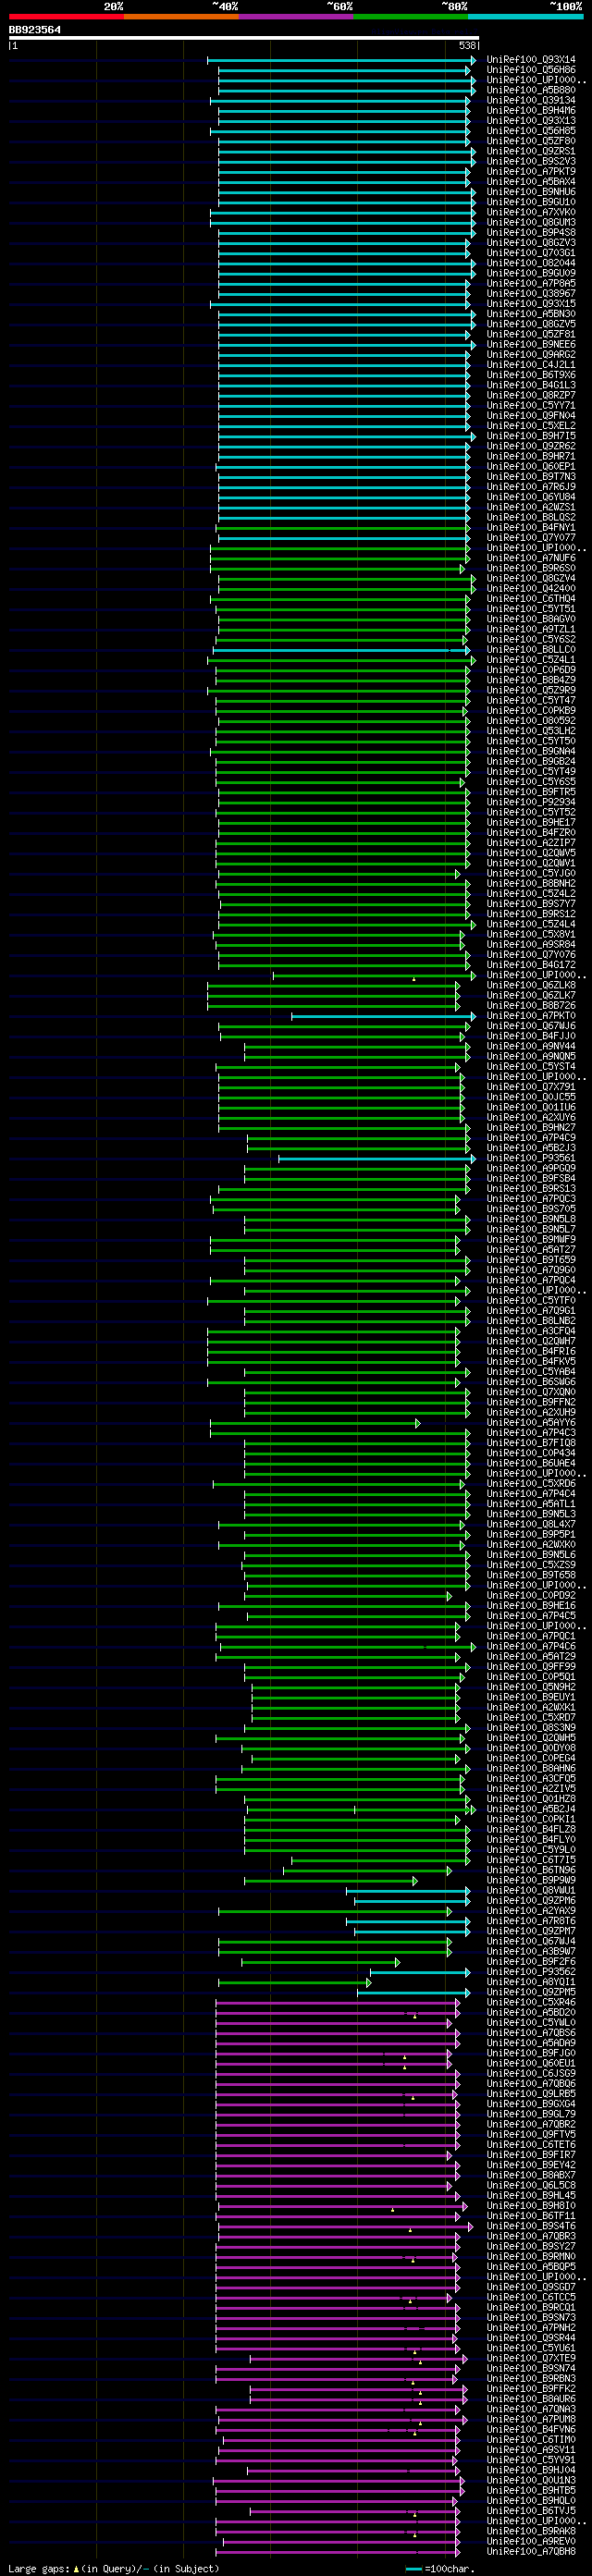
Task: Select hit UniRef100_B9HAM6
Action: 531,111
